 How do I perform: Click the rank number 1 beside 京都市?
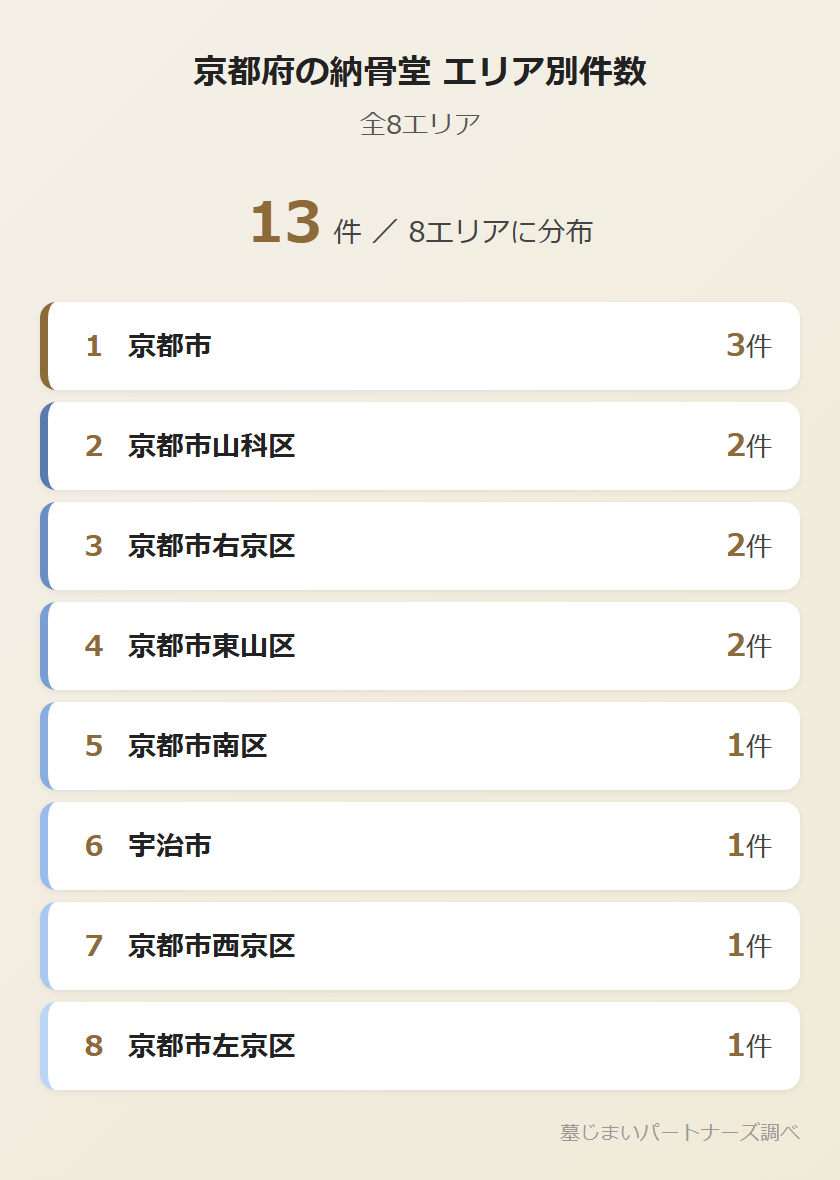(x=94, y=346)
